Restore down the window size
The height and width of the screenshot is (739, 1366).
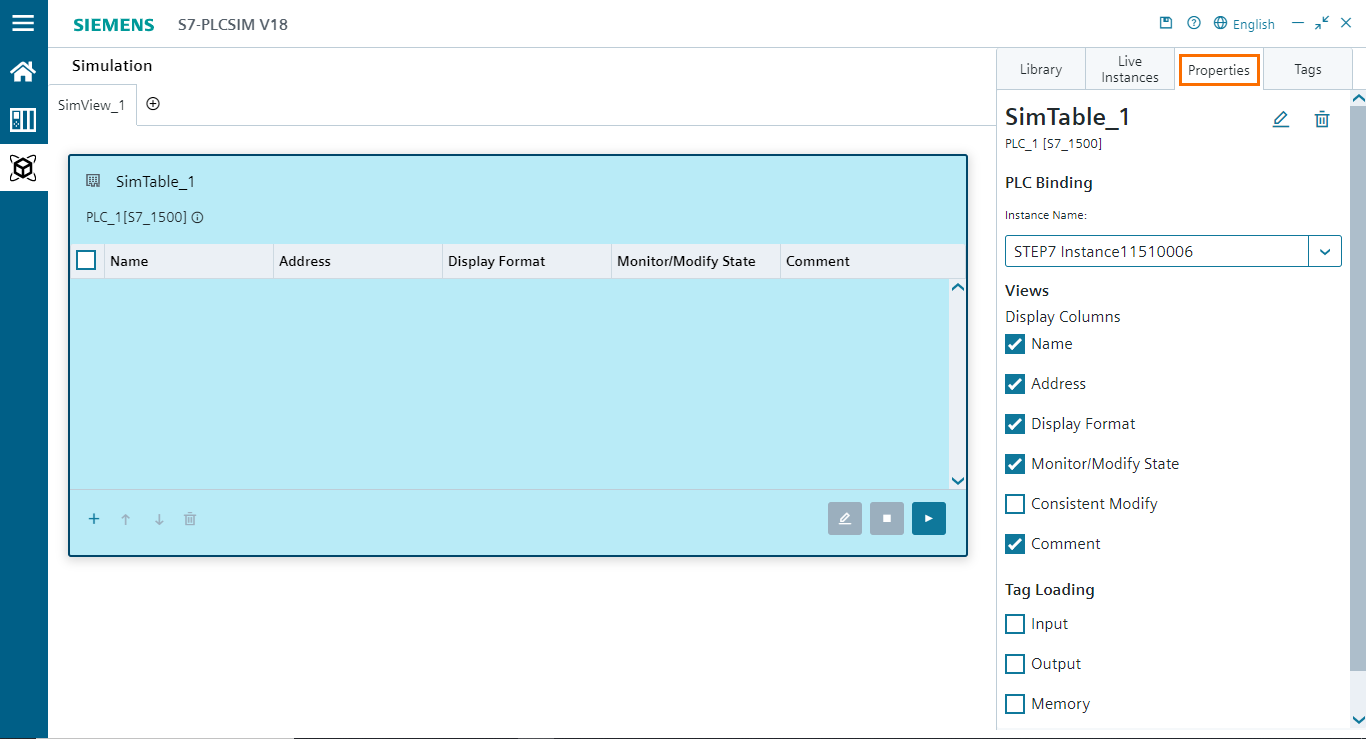[1322, 23]
